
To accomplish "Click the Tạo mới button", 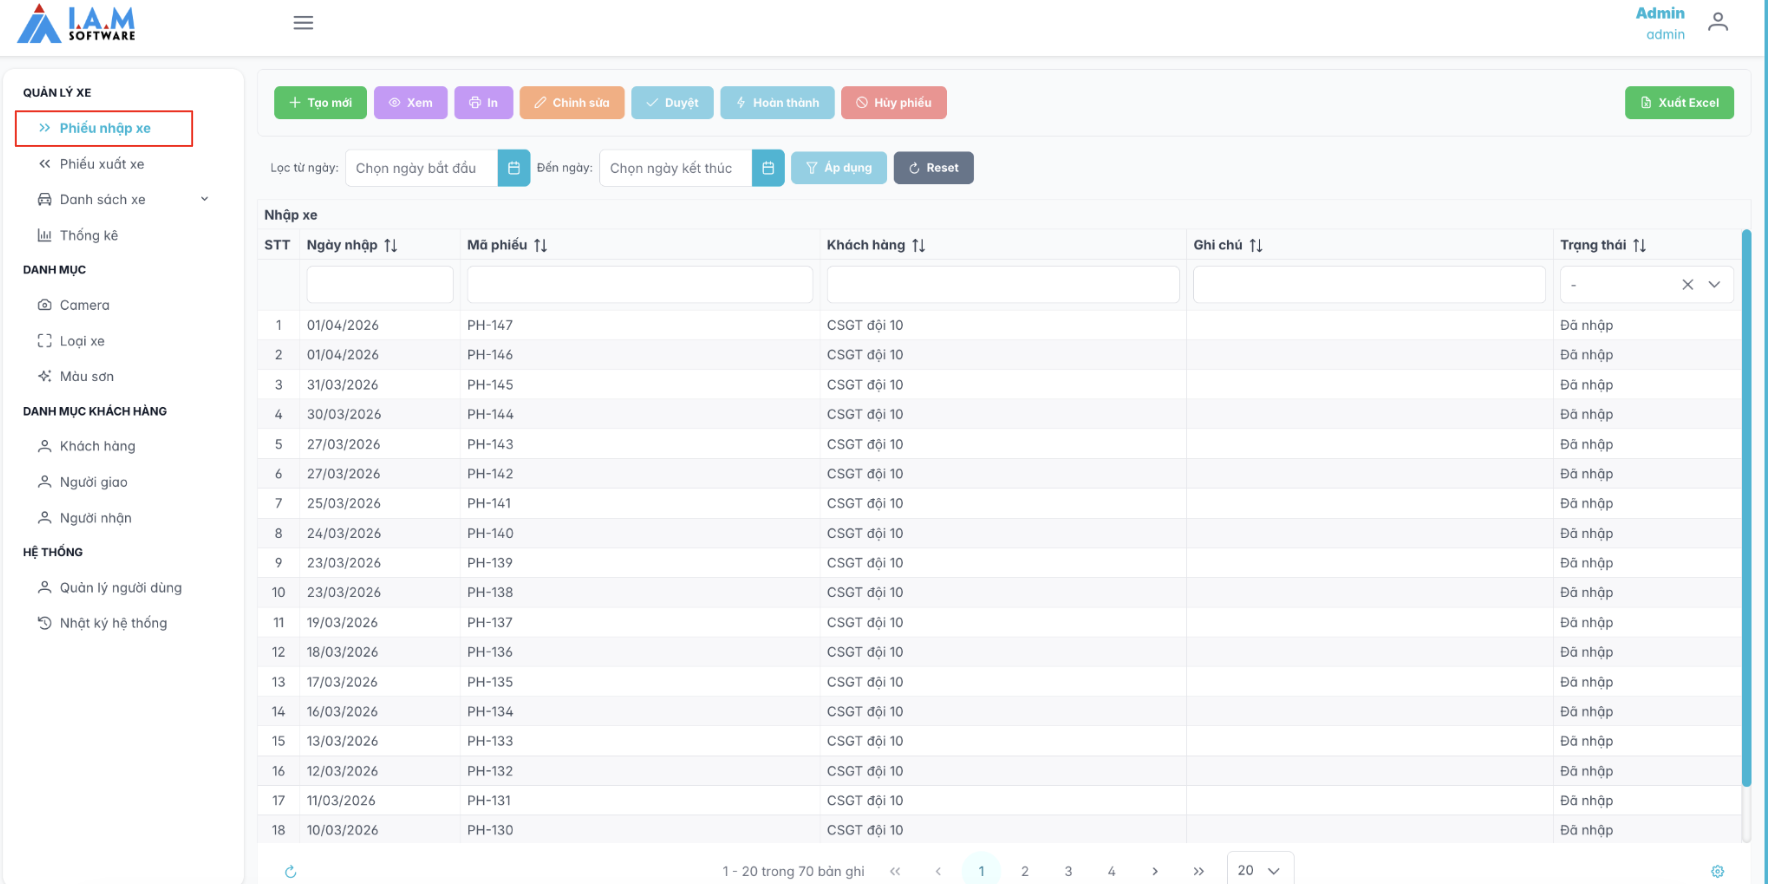I will tap(320, 103).
